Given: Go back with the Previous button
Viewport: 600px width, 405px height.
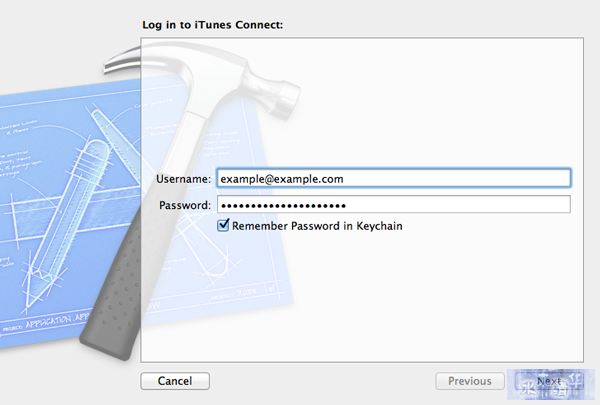Looking at the screenshot, I should pos(470,381).
